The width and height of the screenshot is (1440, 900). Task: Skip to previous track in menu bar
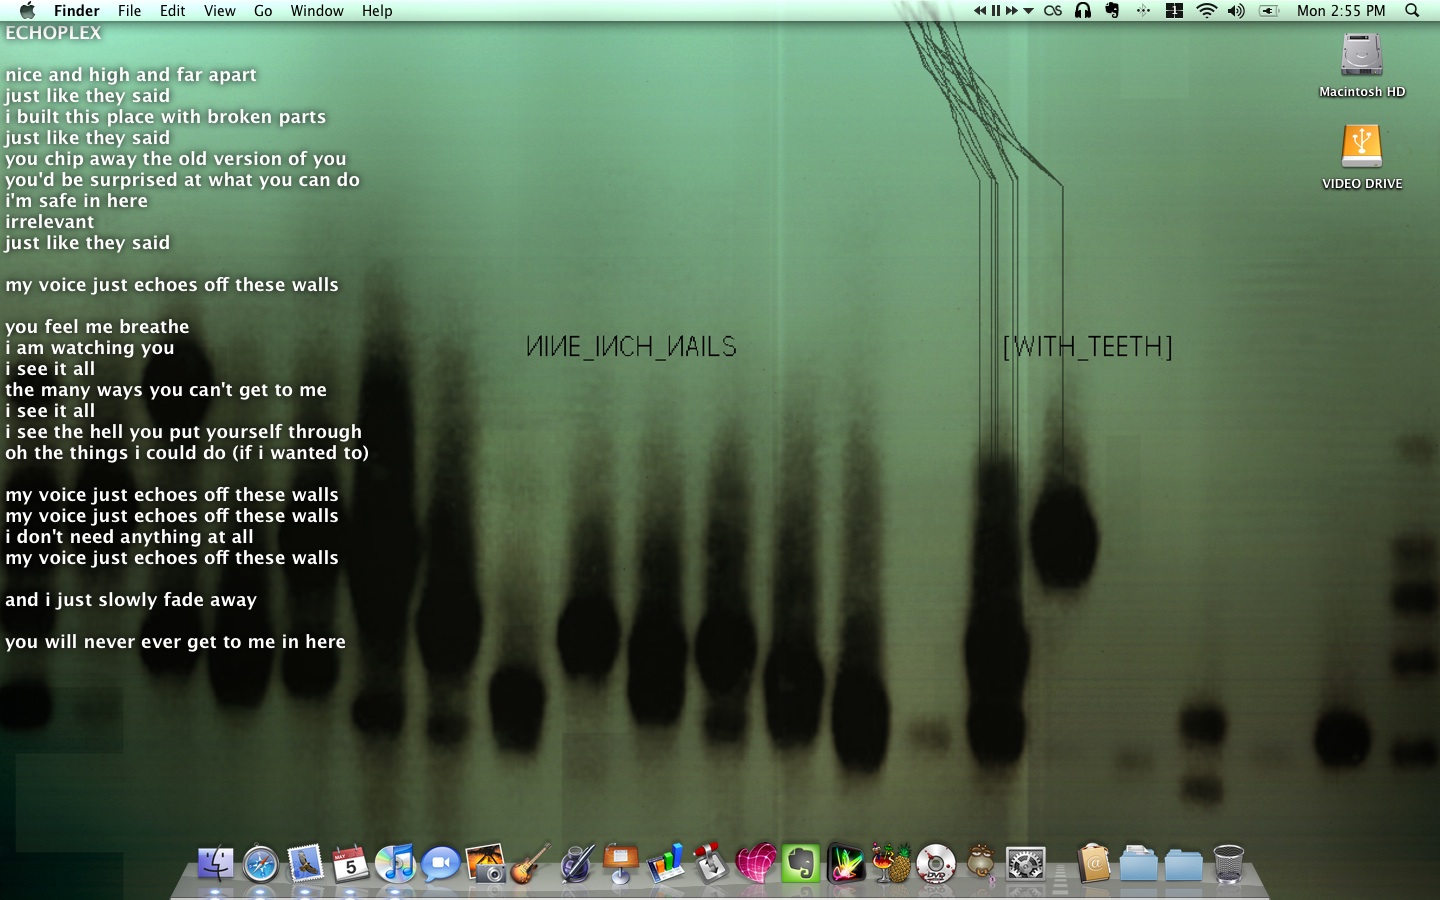(979, 11)
